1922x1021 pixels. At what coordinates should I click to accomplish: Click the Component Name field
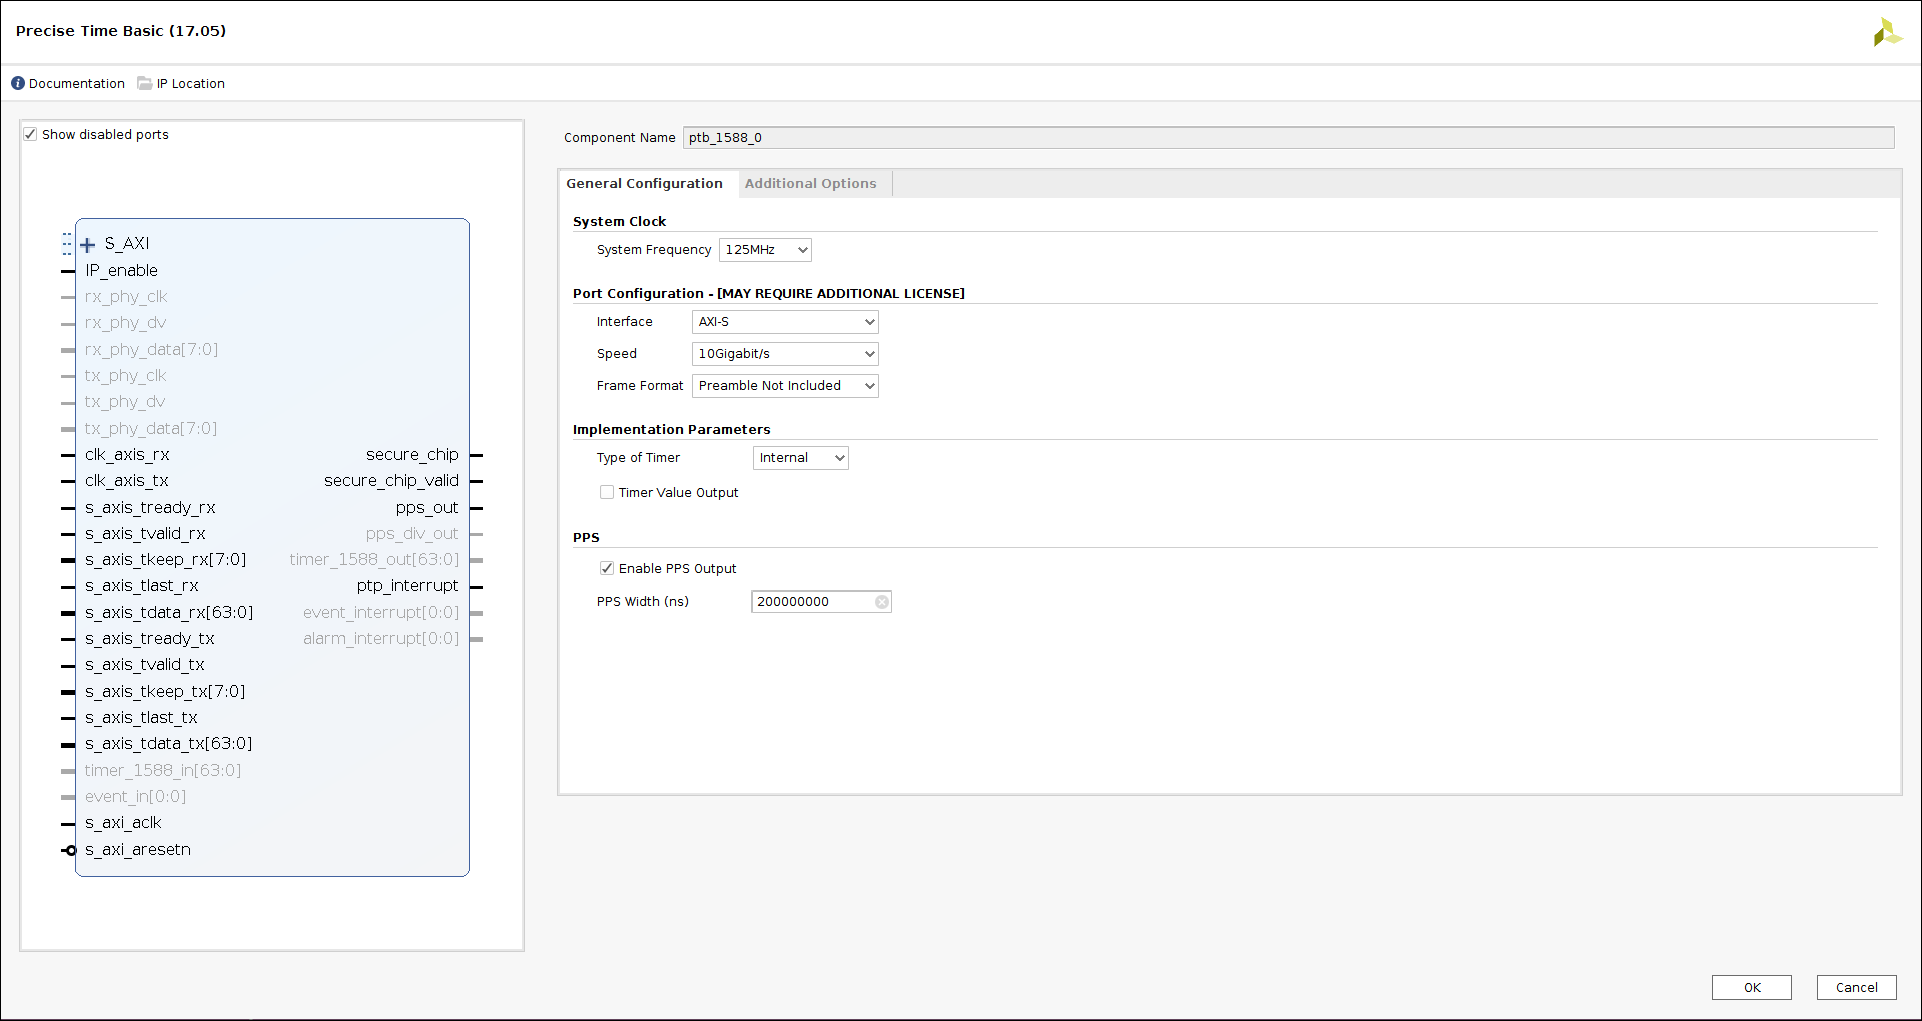[x=1288, y=138]
